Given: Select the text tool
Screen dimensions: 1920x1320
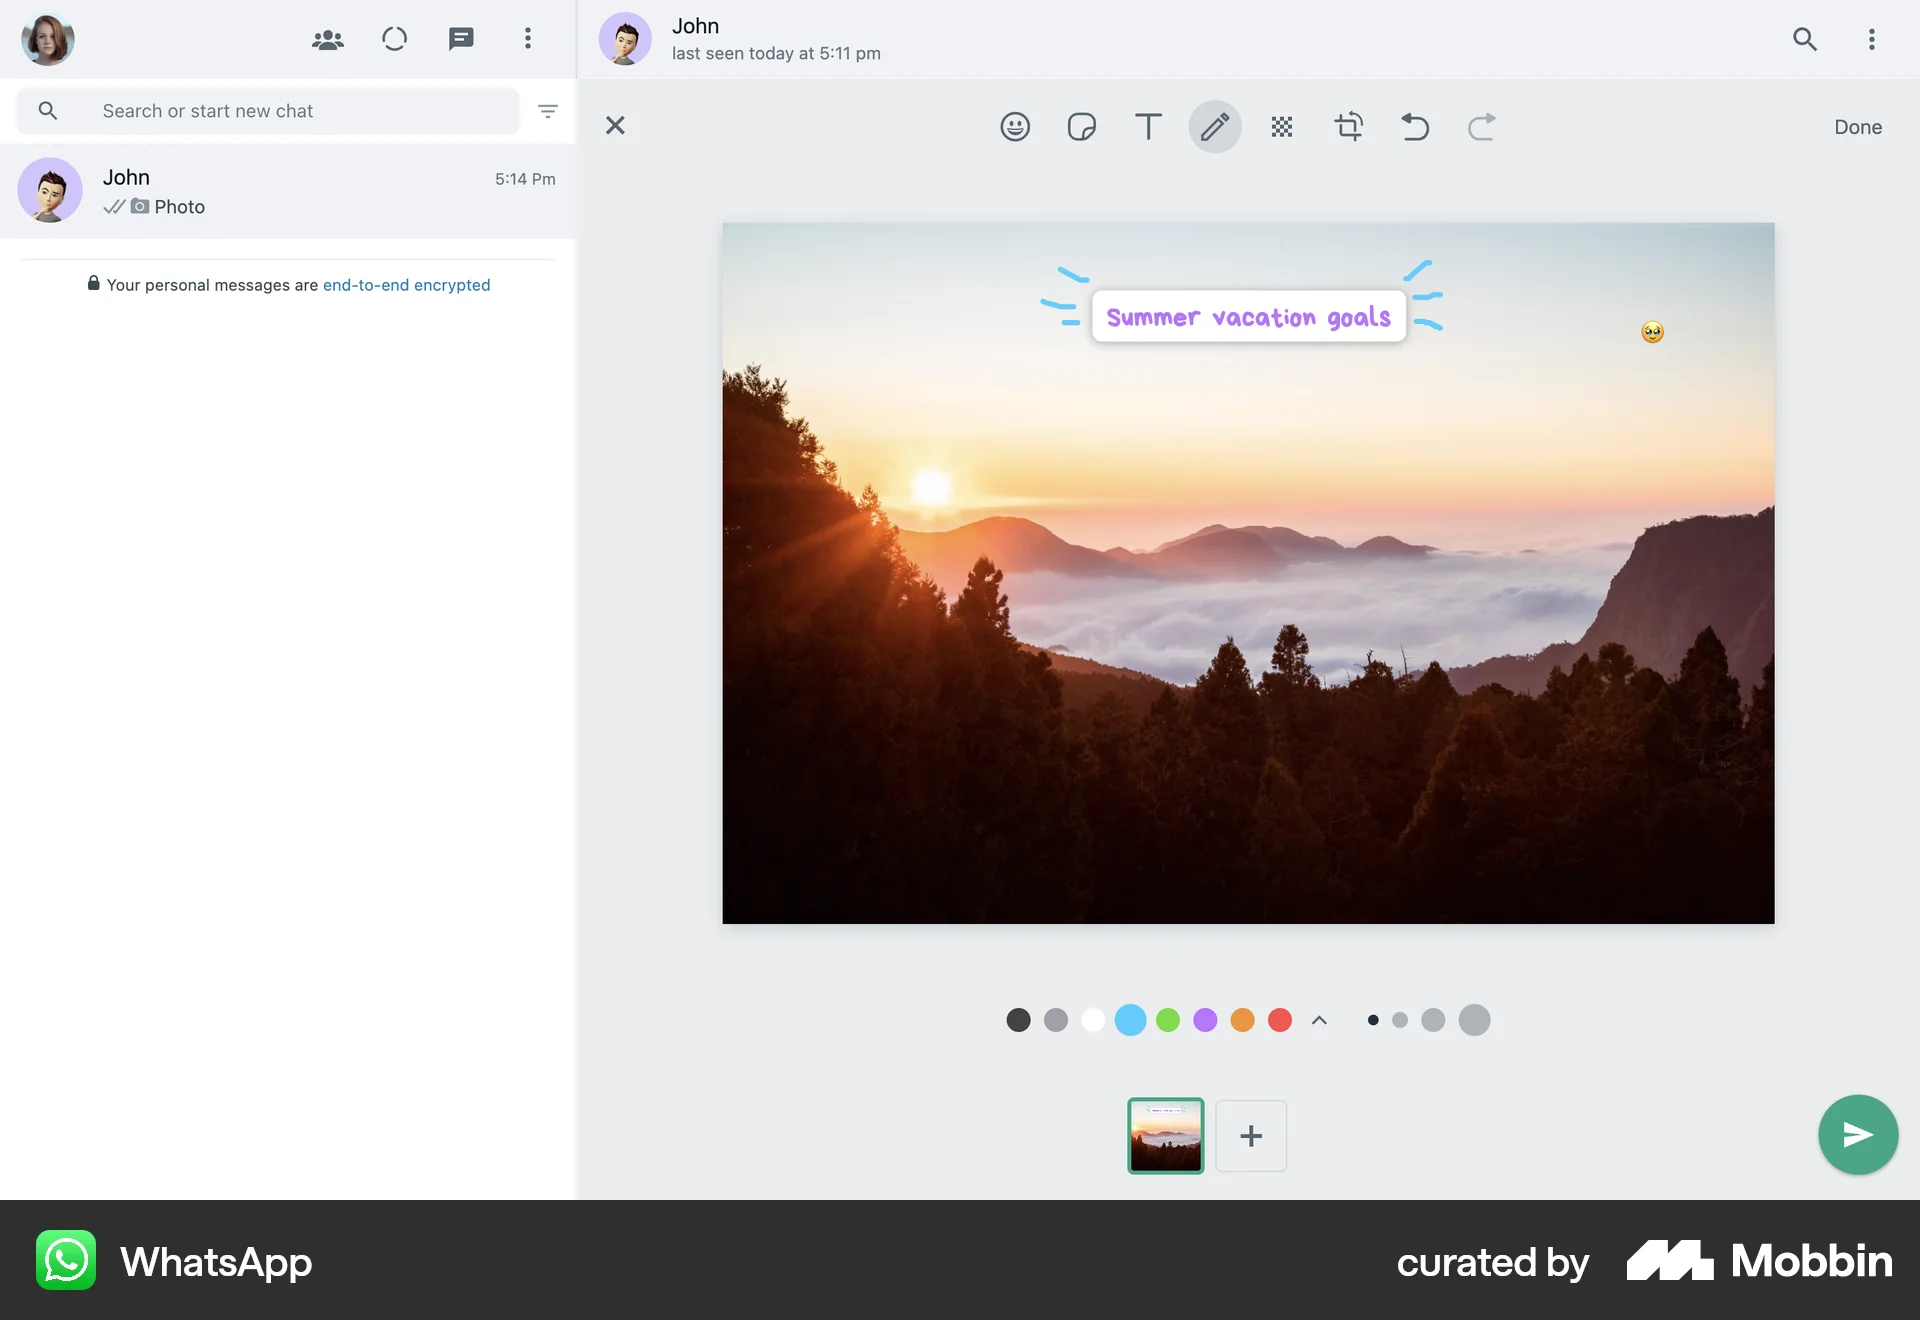Looking at the screenshot, I should point(1148,126).
